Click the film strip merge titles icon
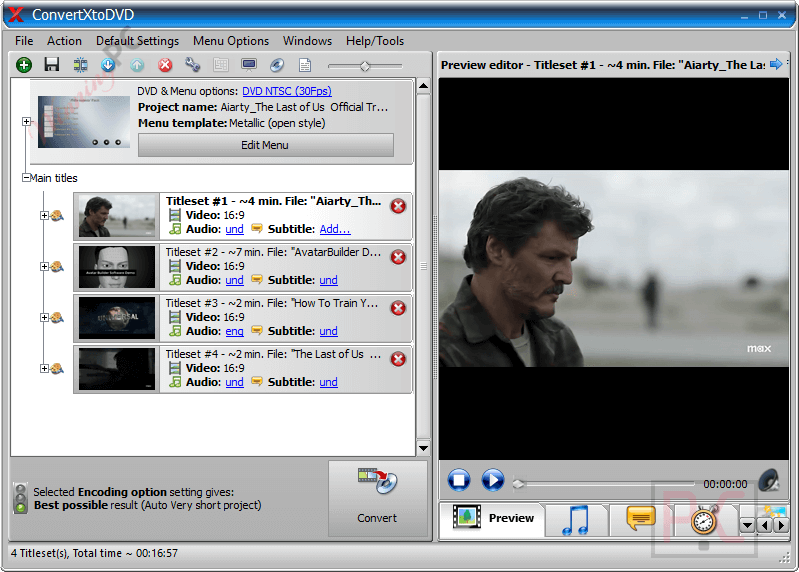Viewport: 799px width, 572px height. (x=80, y=65)
